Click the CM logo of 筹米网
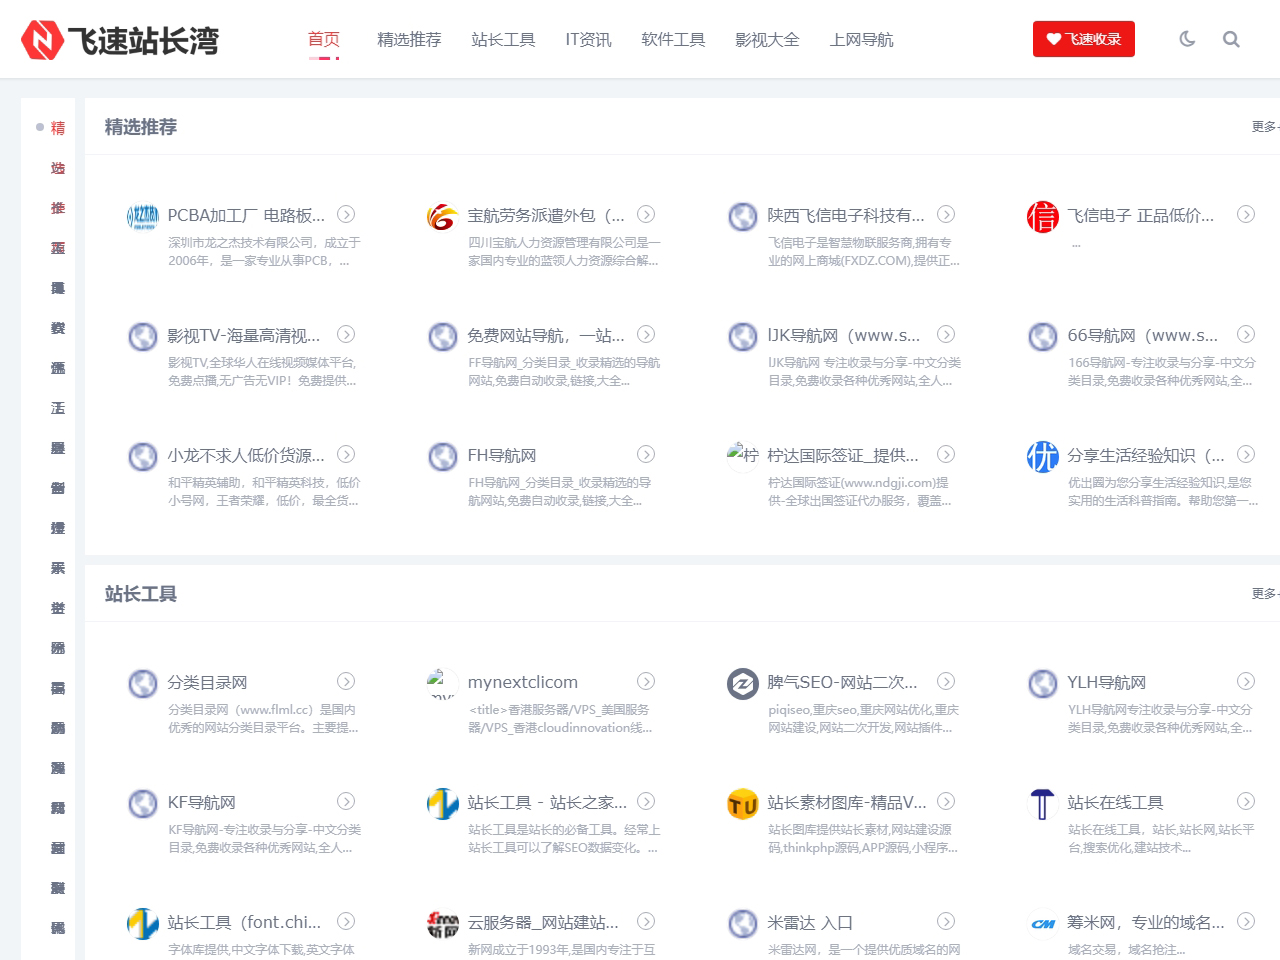The image size is (1280, 960). click(x=1042, y=923)
